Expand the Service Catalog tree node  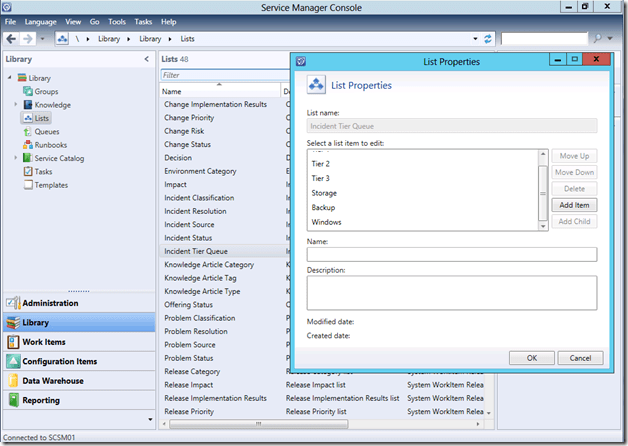15,158
